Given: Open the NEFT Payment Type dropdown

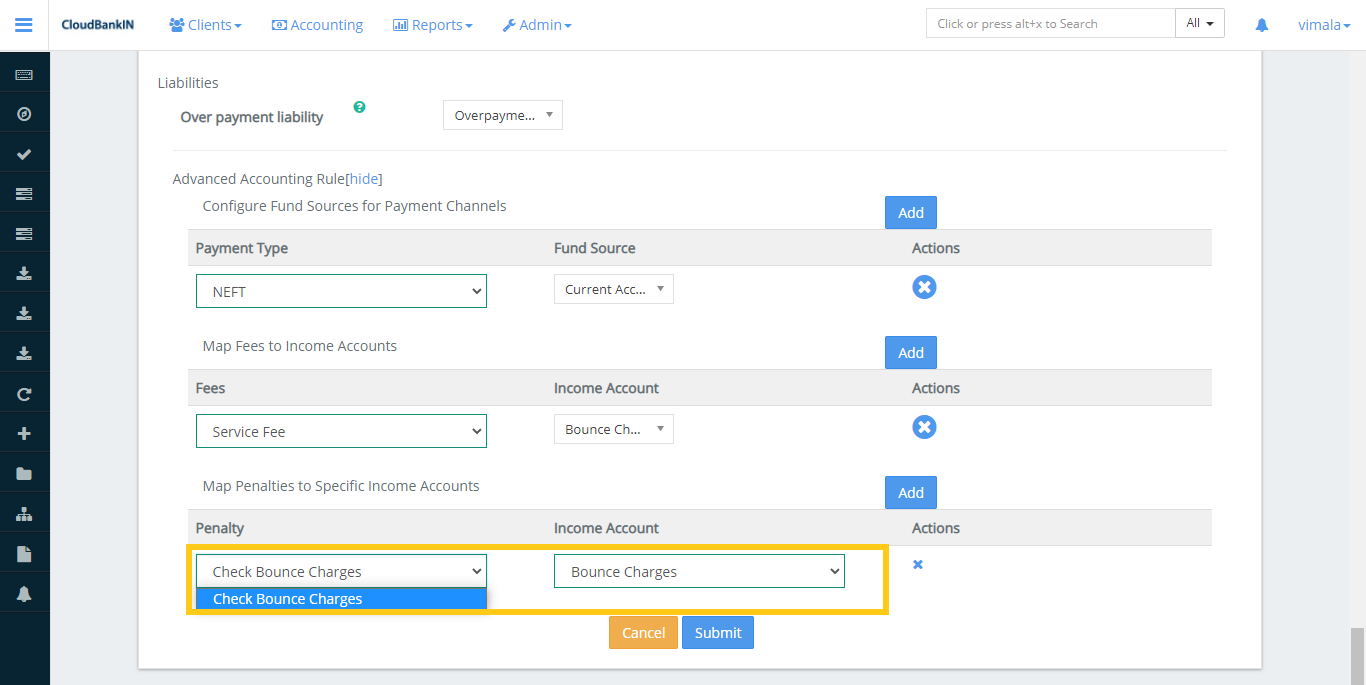Looking at the screenshot, I should coord(341,292).
